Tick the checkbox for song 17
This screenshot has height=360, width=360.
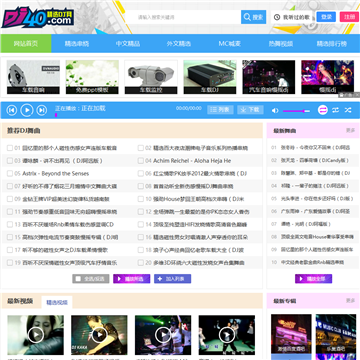tap(10, 250)
